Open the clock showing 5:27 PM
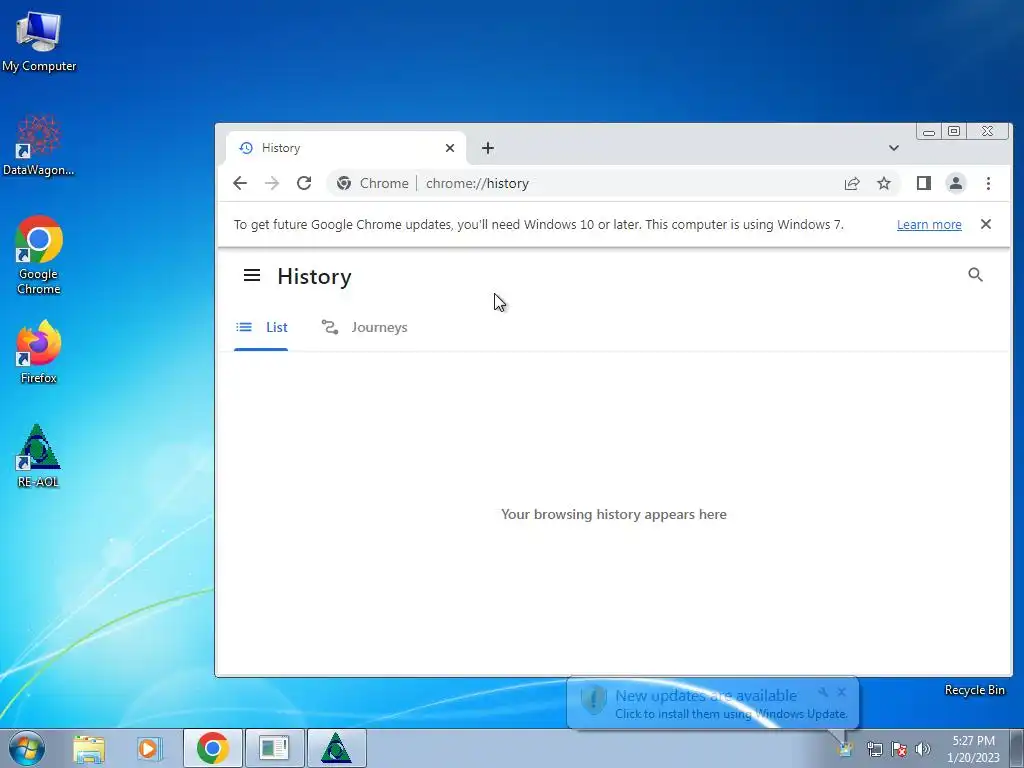This screenshot has width=1024, height=768. coord(973,749)
